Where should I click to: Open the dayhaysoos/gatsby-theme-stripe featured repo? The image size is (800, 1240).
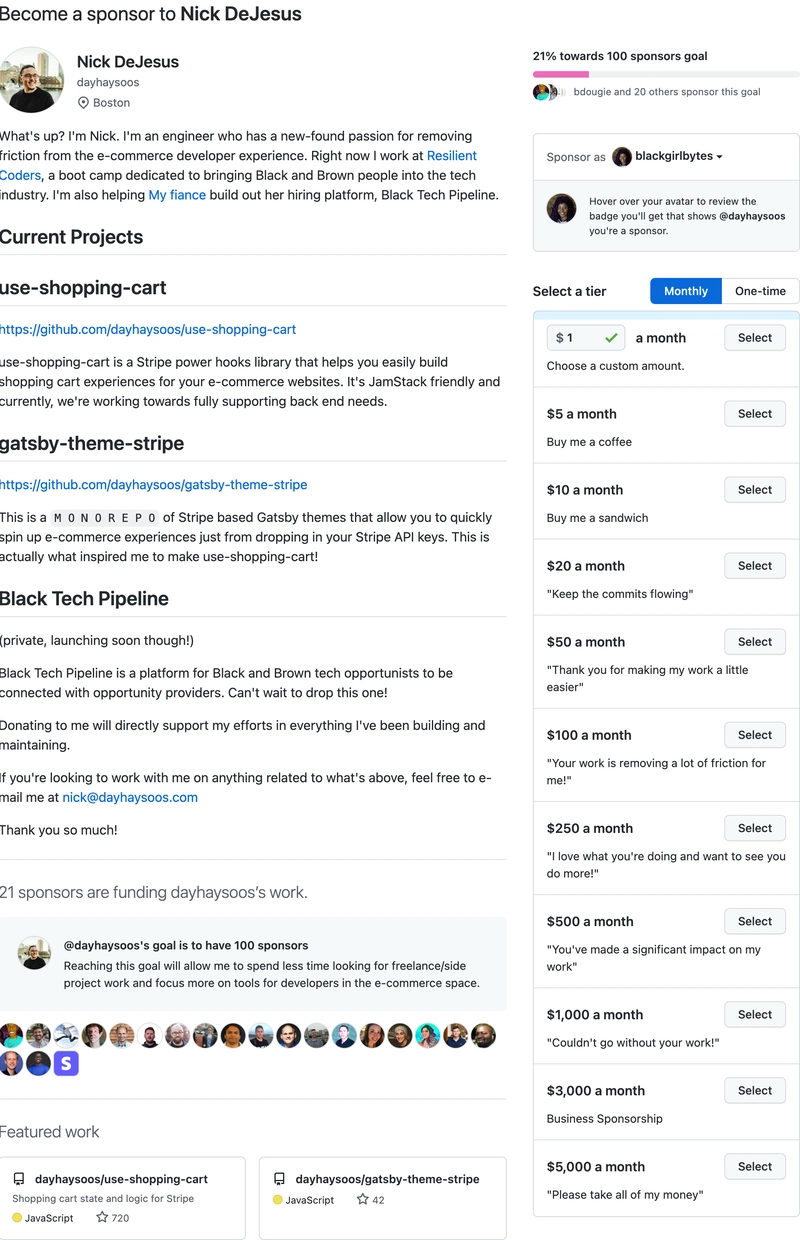387,1179
